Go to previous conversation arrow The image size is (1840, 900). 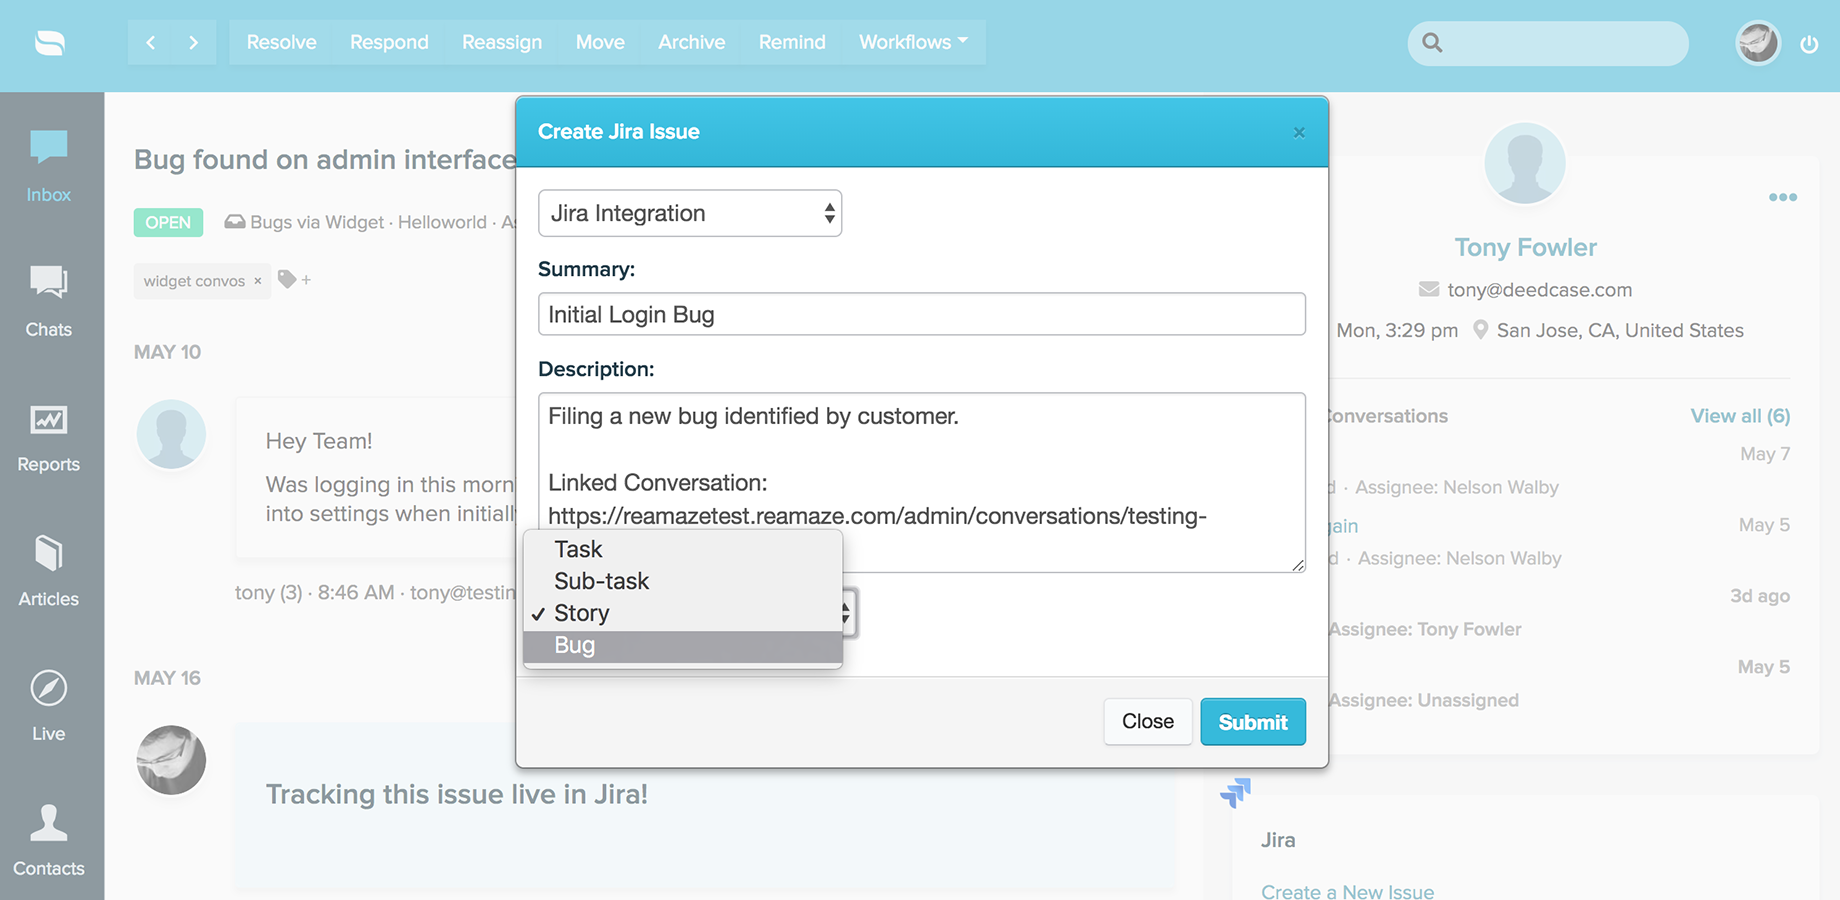pos(150,42)
